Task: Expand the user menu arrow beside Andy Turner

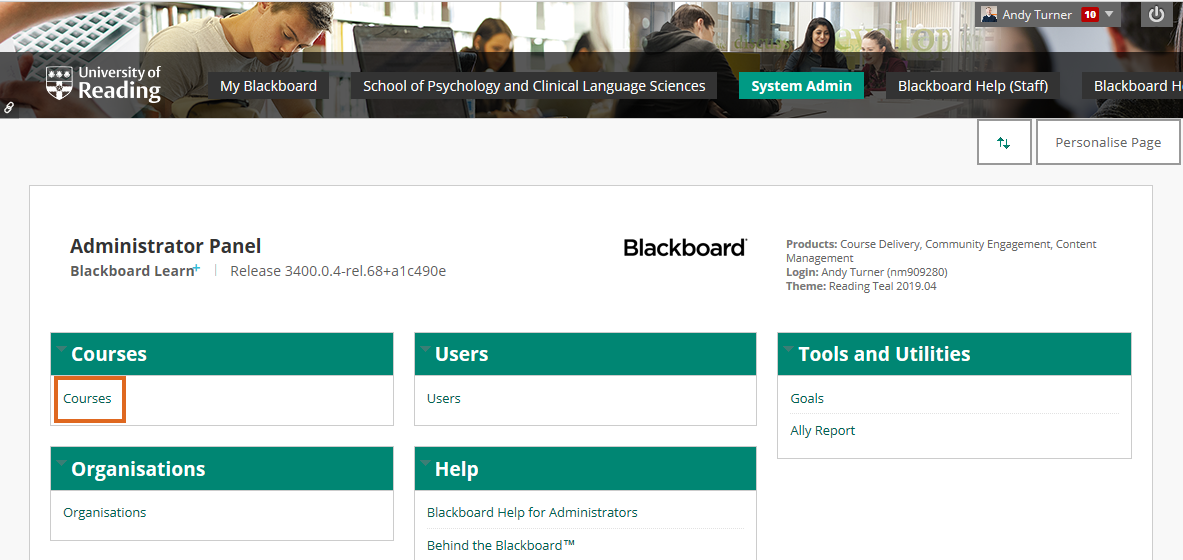Action: (1109, 14)
